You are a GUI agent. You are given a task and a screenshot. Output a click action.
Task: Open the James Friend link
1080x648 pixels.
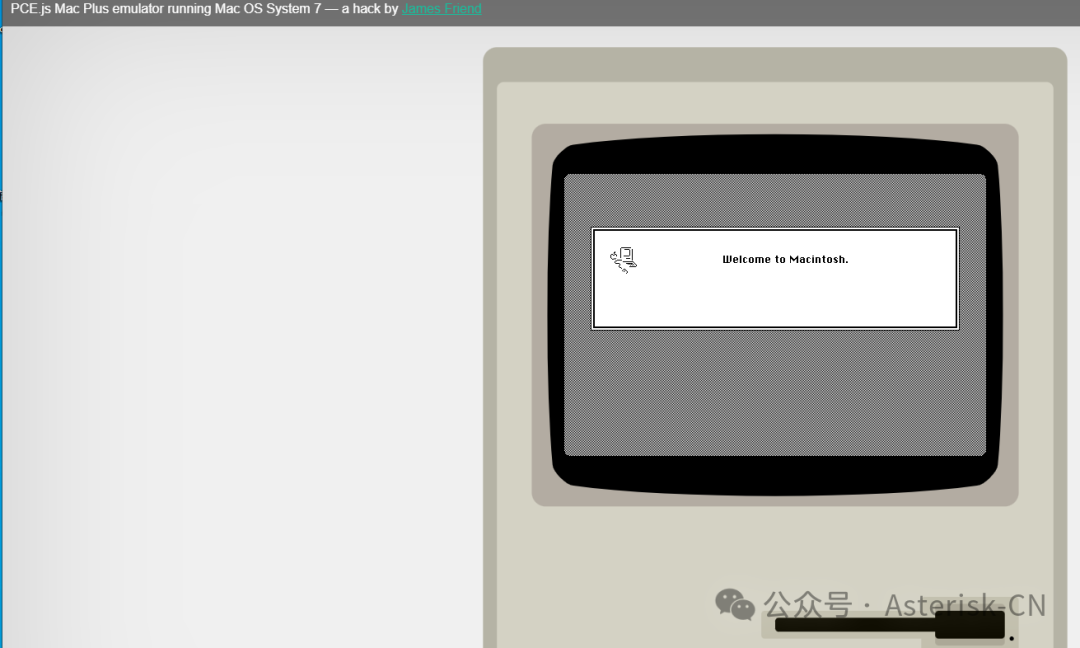click(442, 9)
